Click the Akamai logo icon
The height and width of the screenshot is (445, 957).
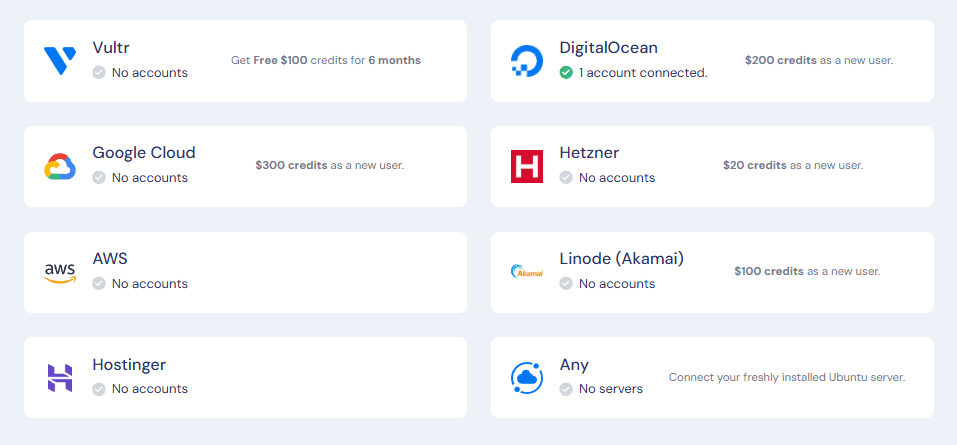click(x=527, y=272)
